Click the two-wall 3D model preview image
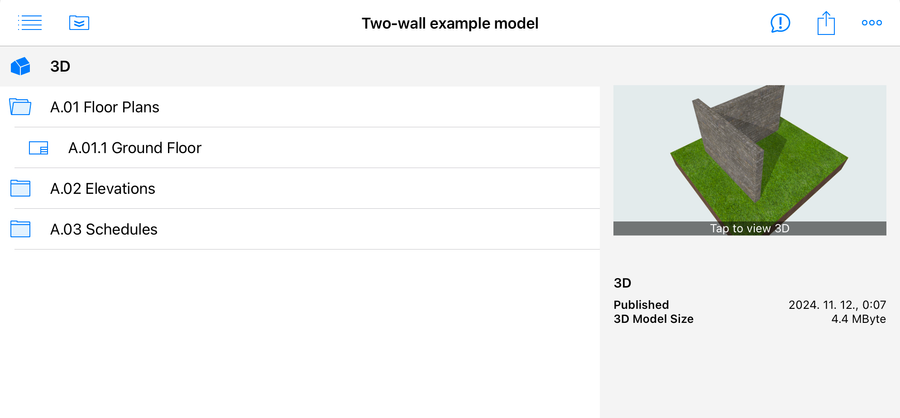Screen dimensions: 900x418 [749, 155]
